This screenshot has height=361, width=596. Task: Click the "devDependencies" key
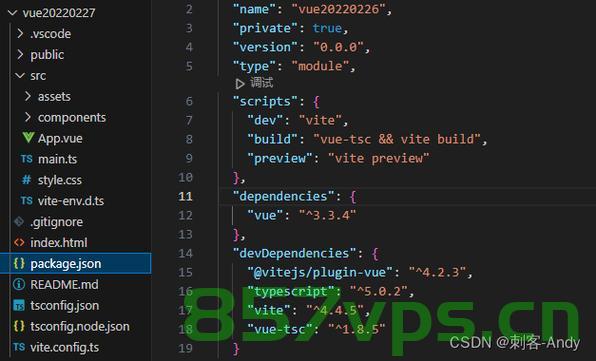click(294, 253)
